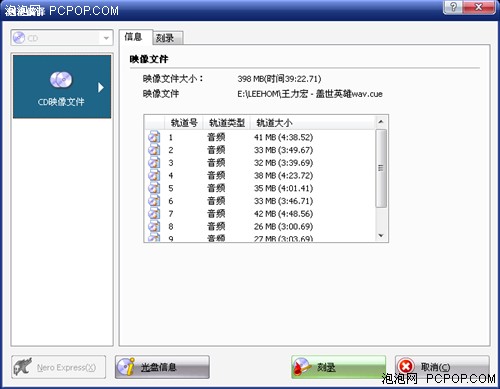Viewport: 500px width, 389px height.
Task: Open Nero Express(X) button
Action: point(59,367)
